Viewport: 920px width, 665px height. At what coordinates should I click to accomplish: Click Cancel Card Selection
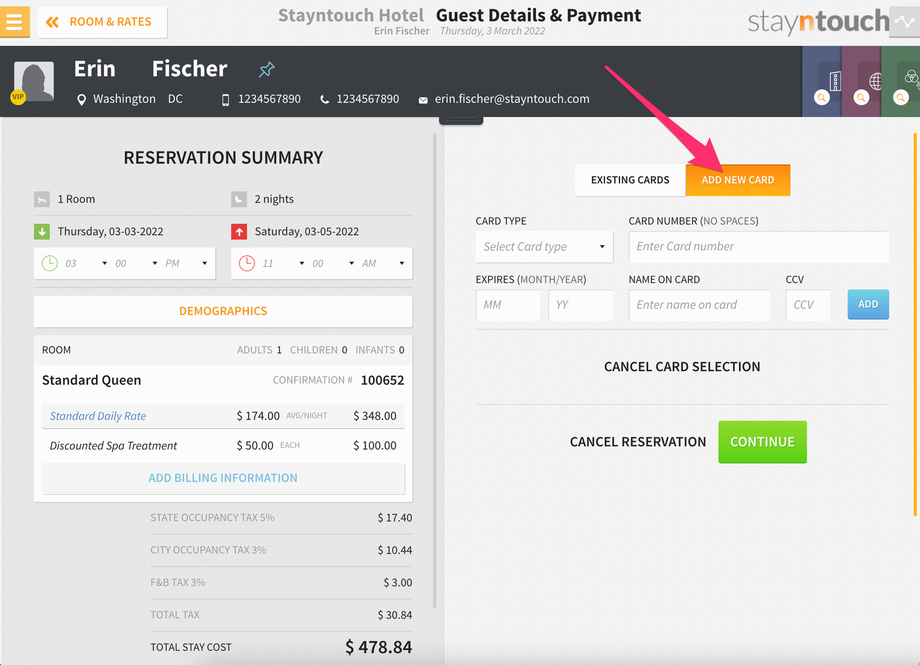(682, 367)
